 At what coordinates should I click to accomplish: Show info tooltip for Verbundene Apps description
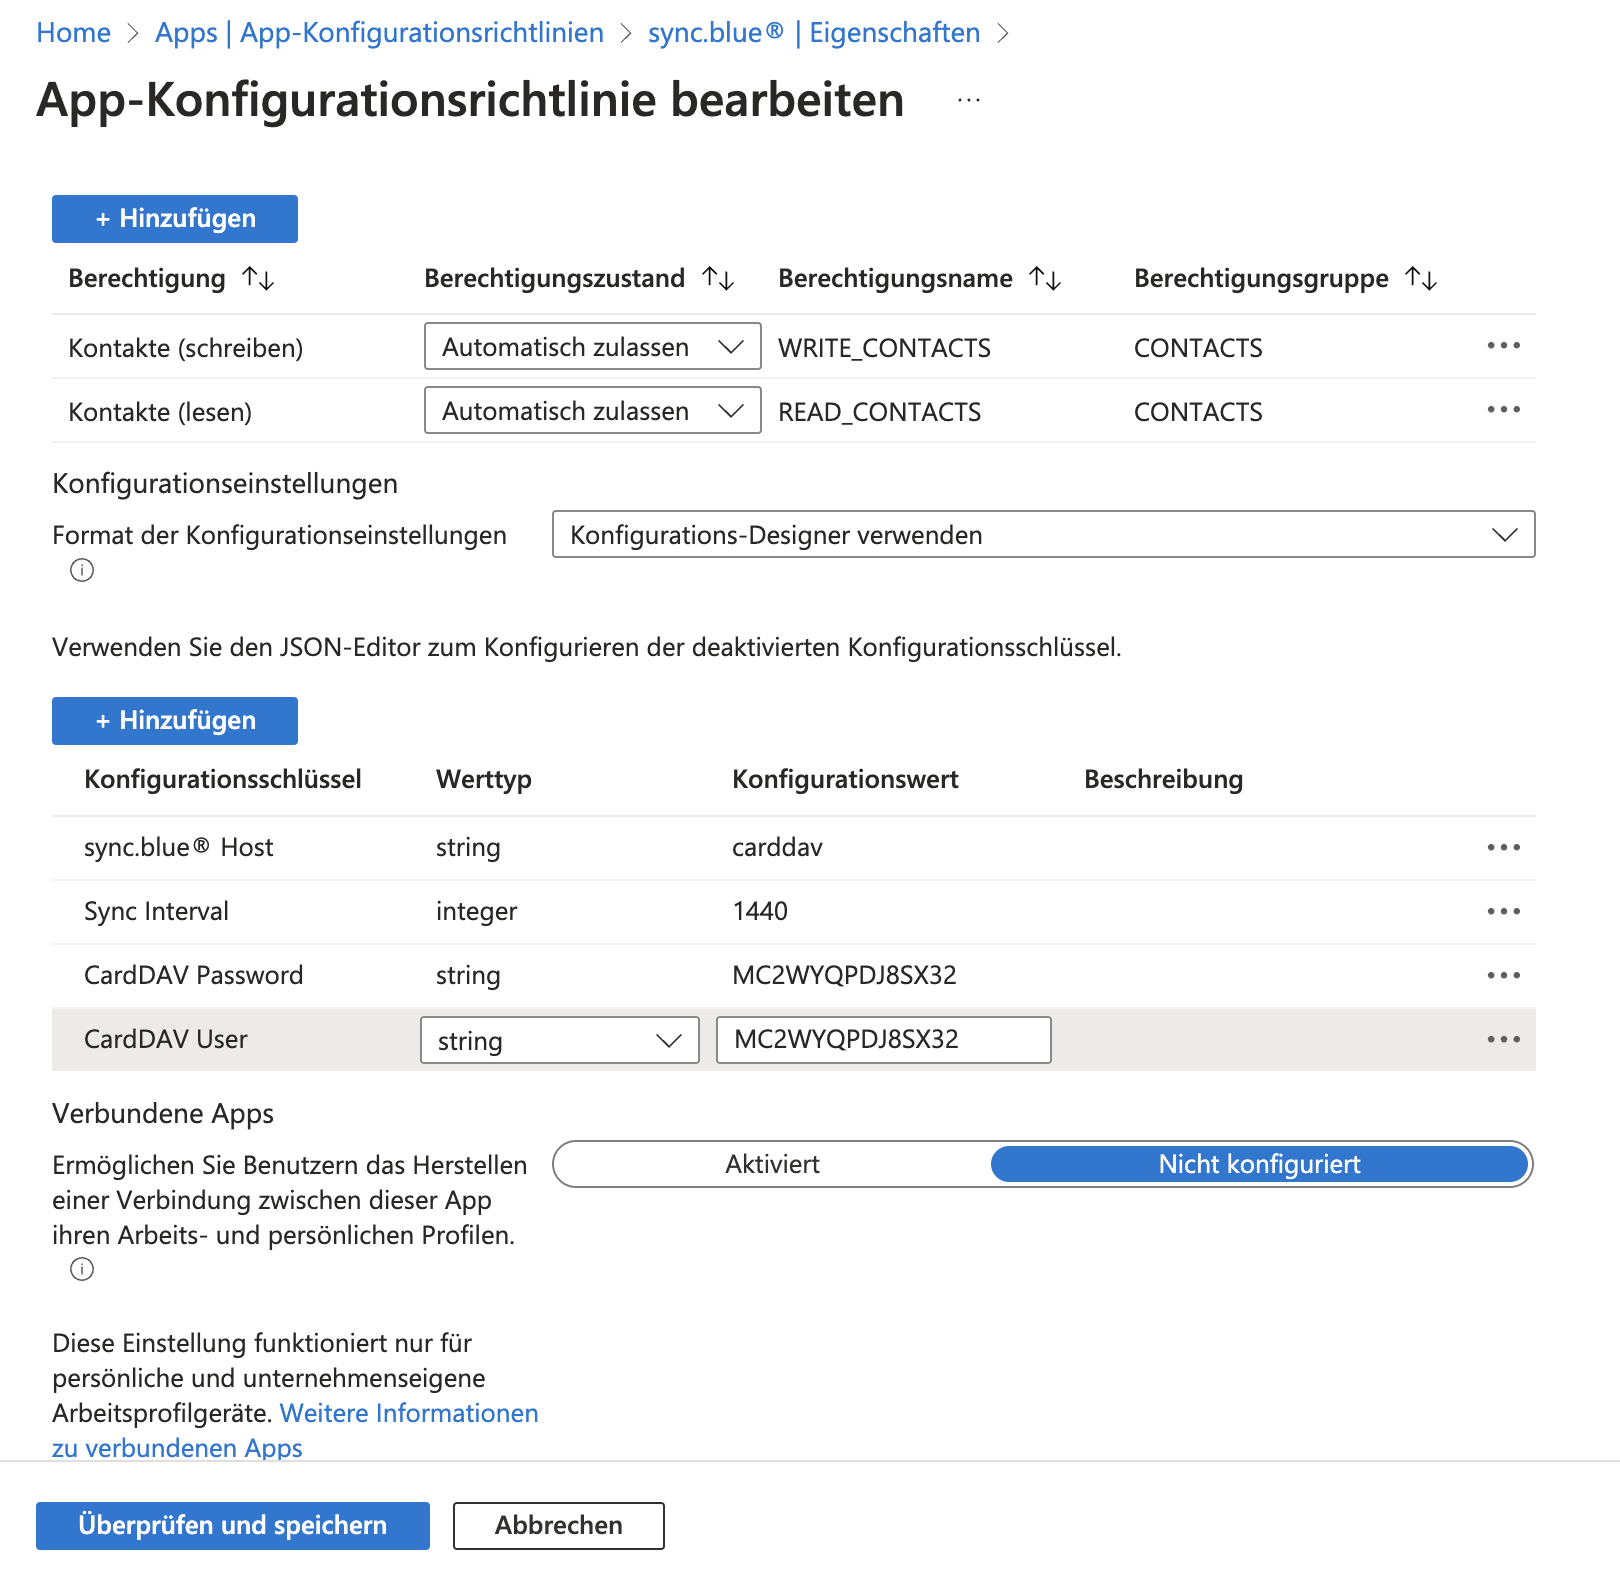tap(82, 1269)
